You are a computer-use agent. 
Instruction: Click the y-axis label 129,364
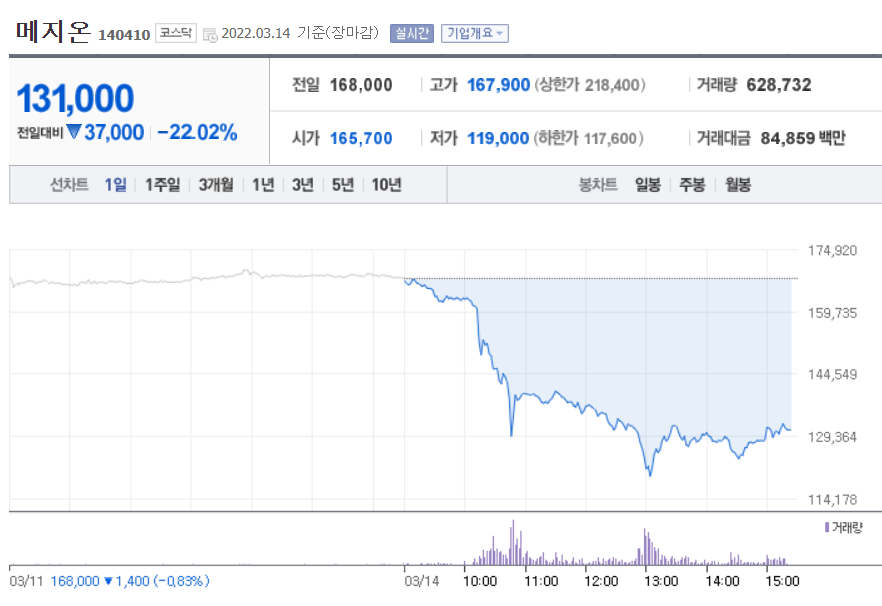(832, 437)
